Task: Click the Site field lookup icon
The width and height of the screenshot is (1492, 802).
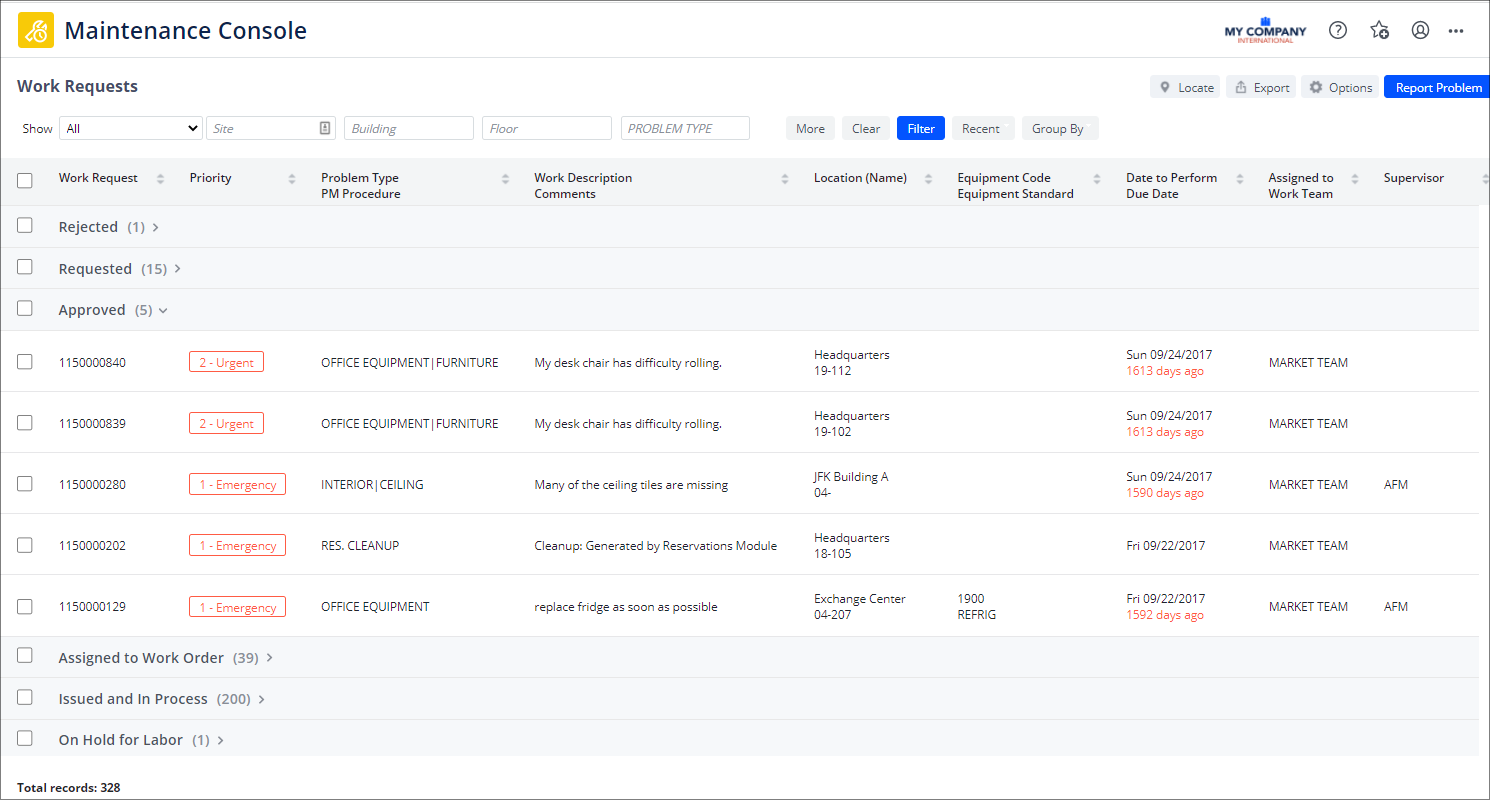Action: (x=325, y=128)
